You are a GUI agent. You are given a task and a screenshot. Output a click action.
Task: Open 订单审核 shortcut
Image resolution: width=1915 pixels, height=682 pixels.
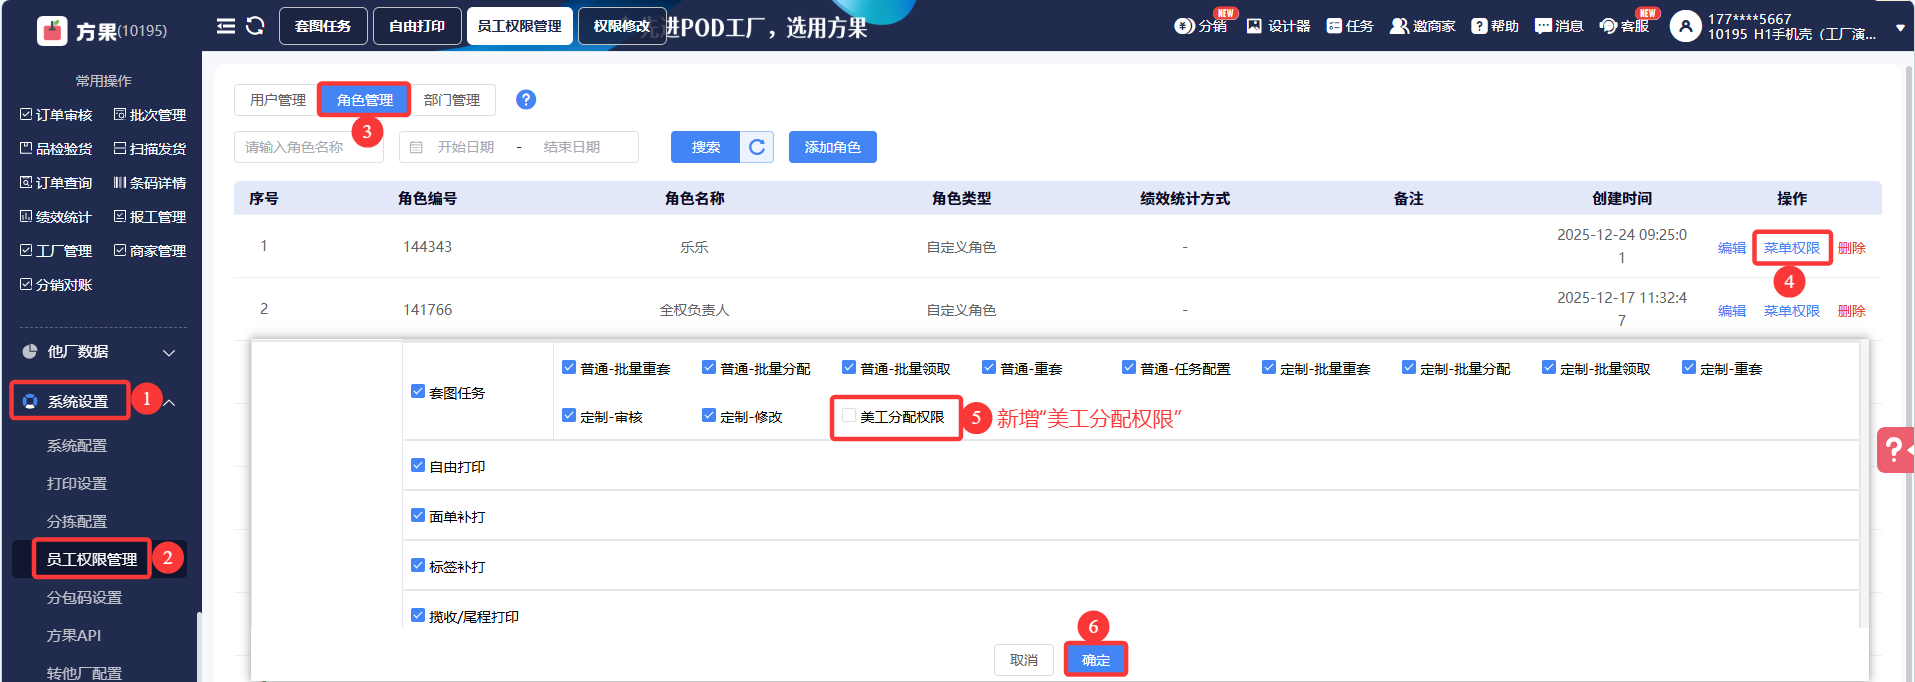pyautogui.click(x=56, y=115)
